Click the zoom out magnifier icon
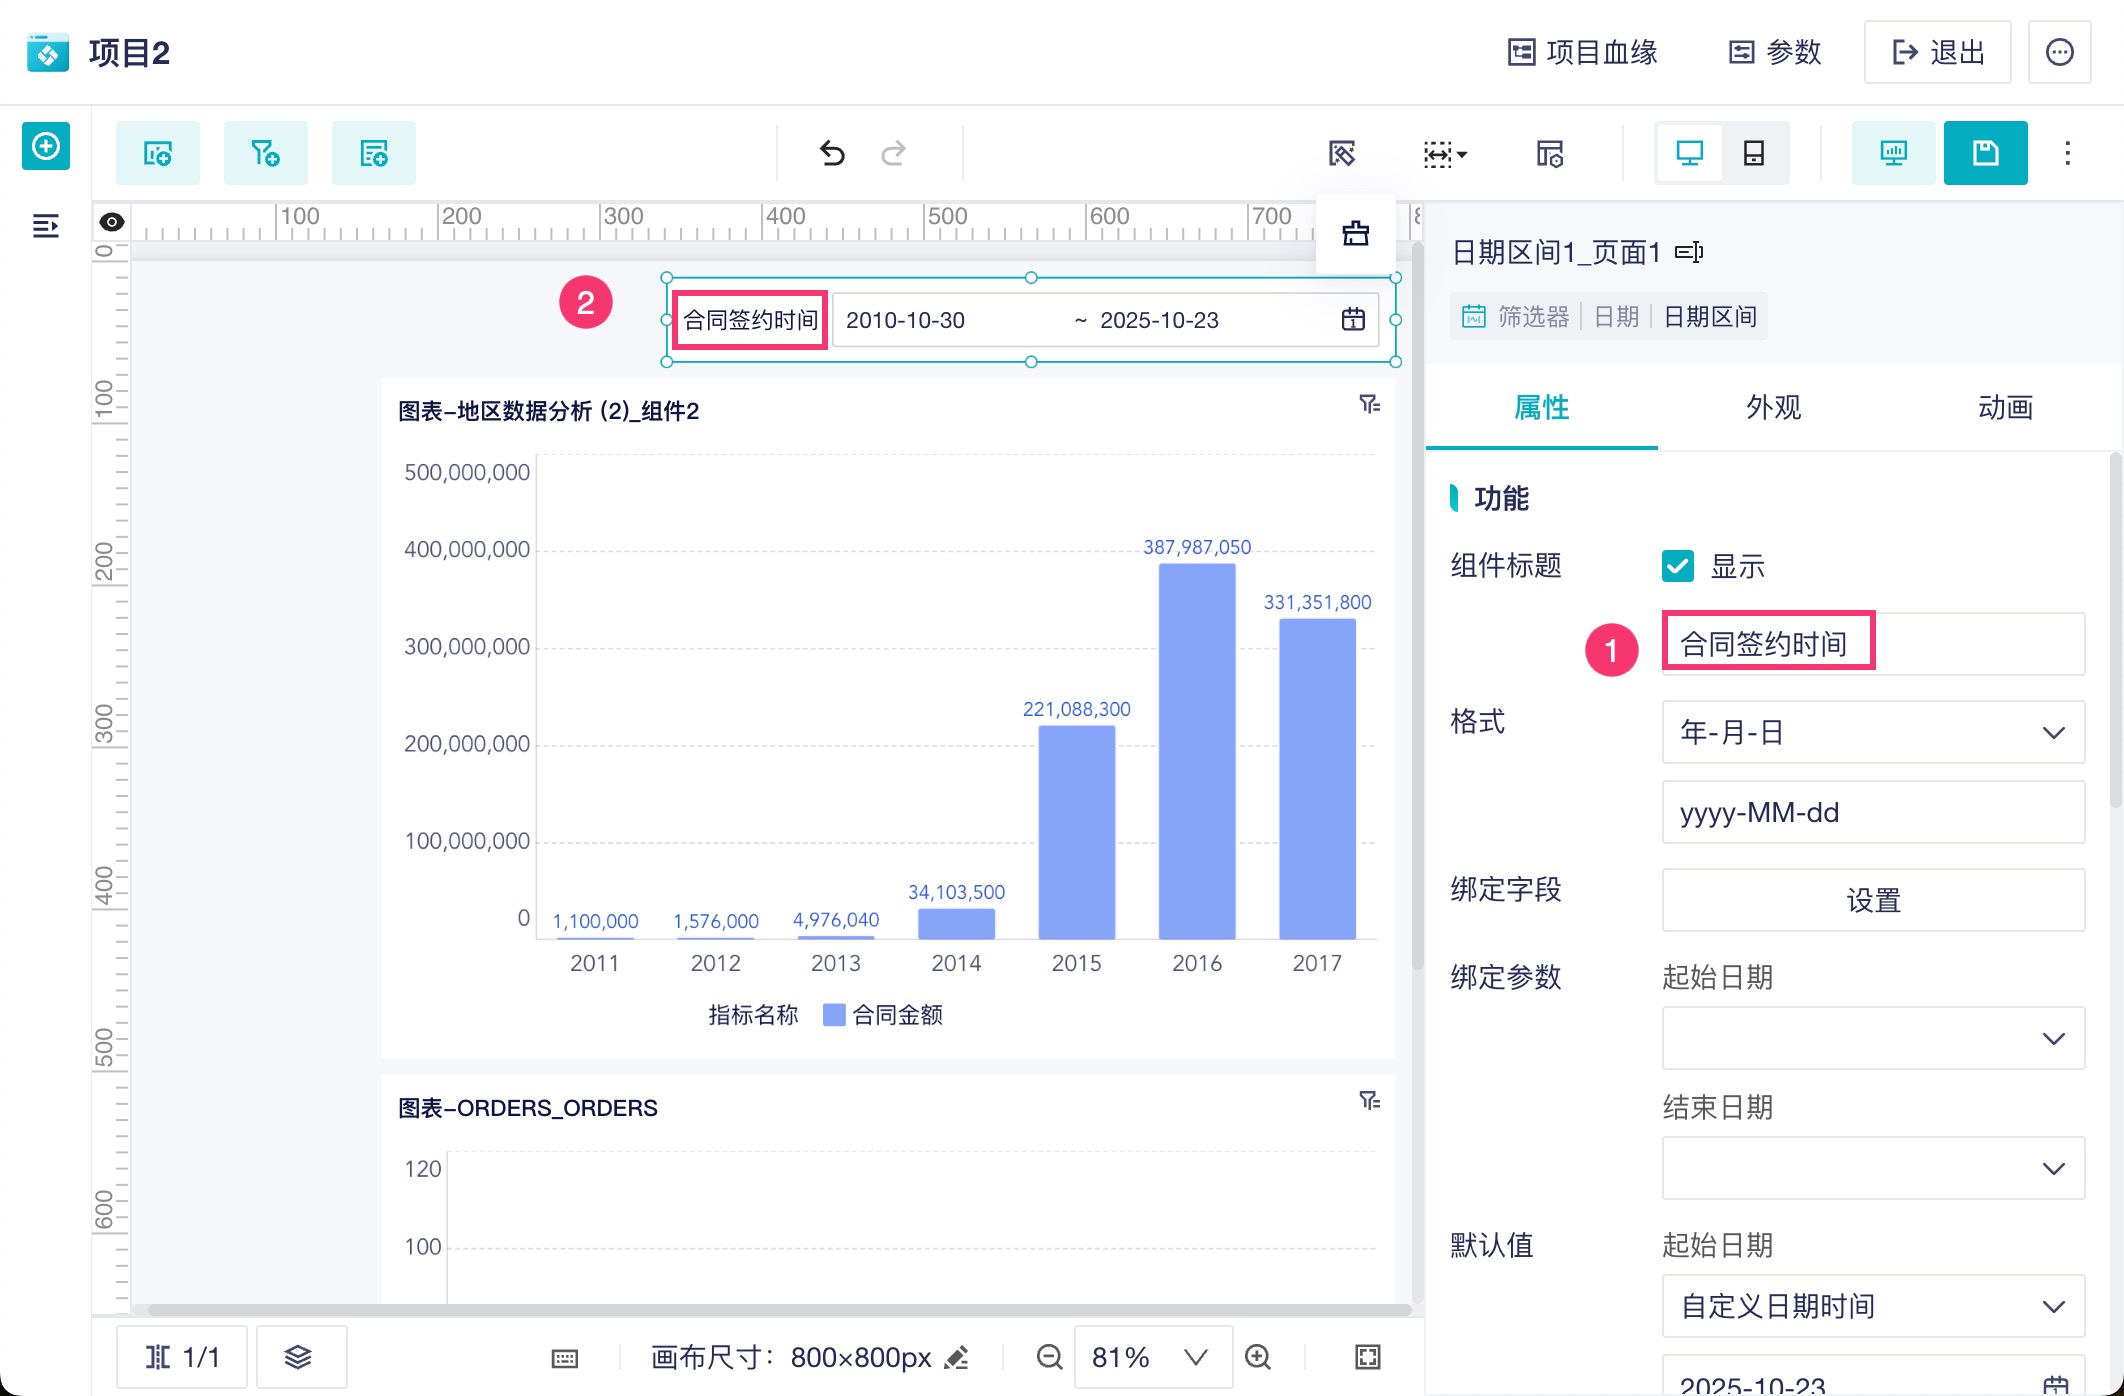Image resolution: width=2124 pixels, height=1396 pixels. coord(1049,1357)
